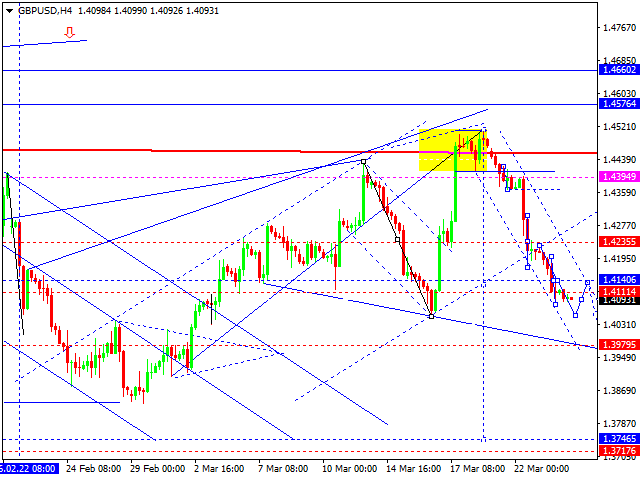The width and height of the screenshot is (640, 480).
Task: Select the 10 Mar 00:00 time label
Action: pyautogui.click(x=349, y=469)
